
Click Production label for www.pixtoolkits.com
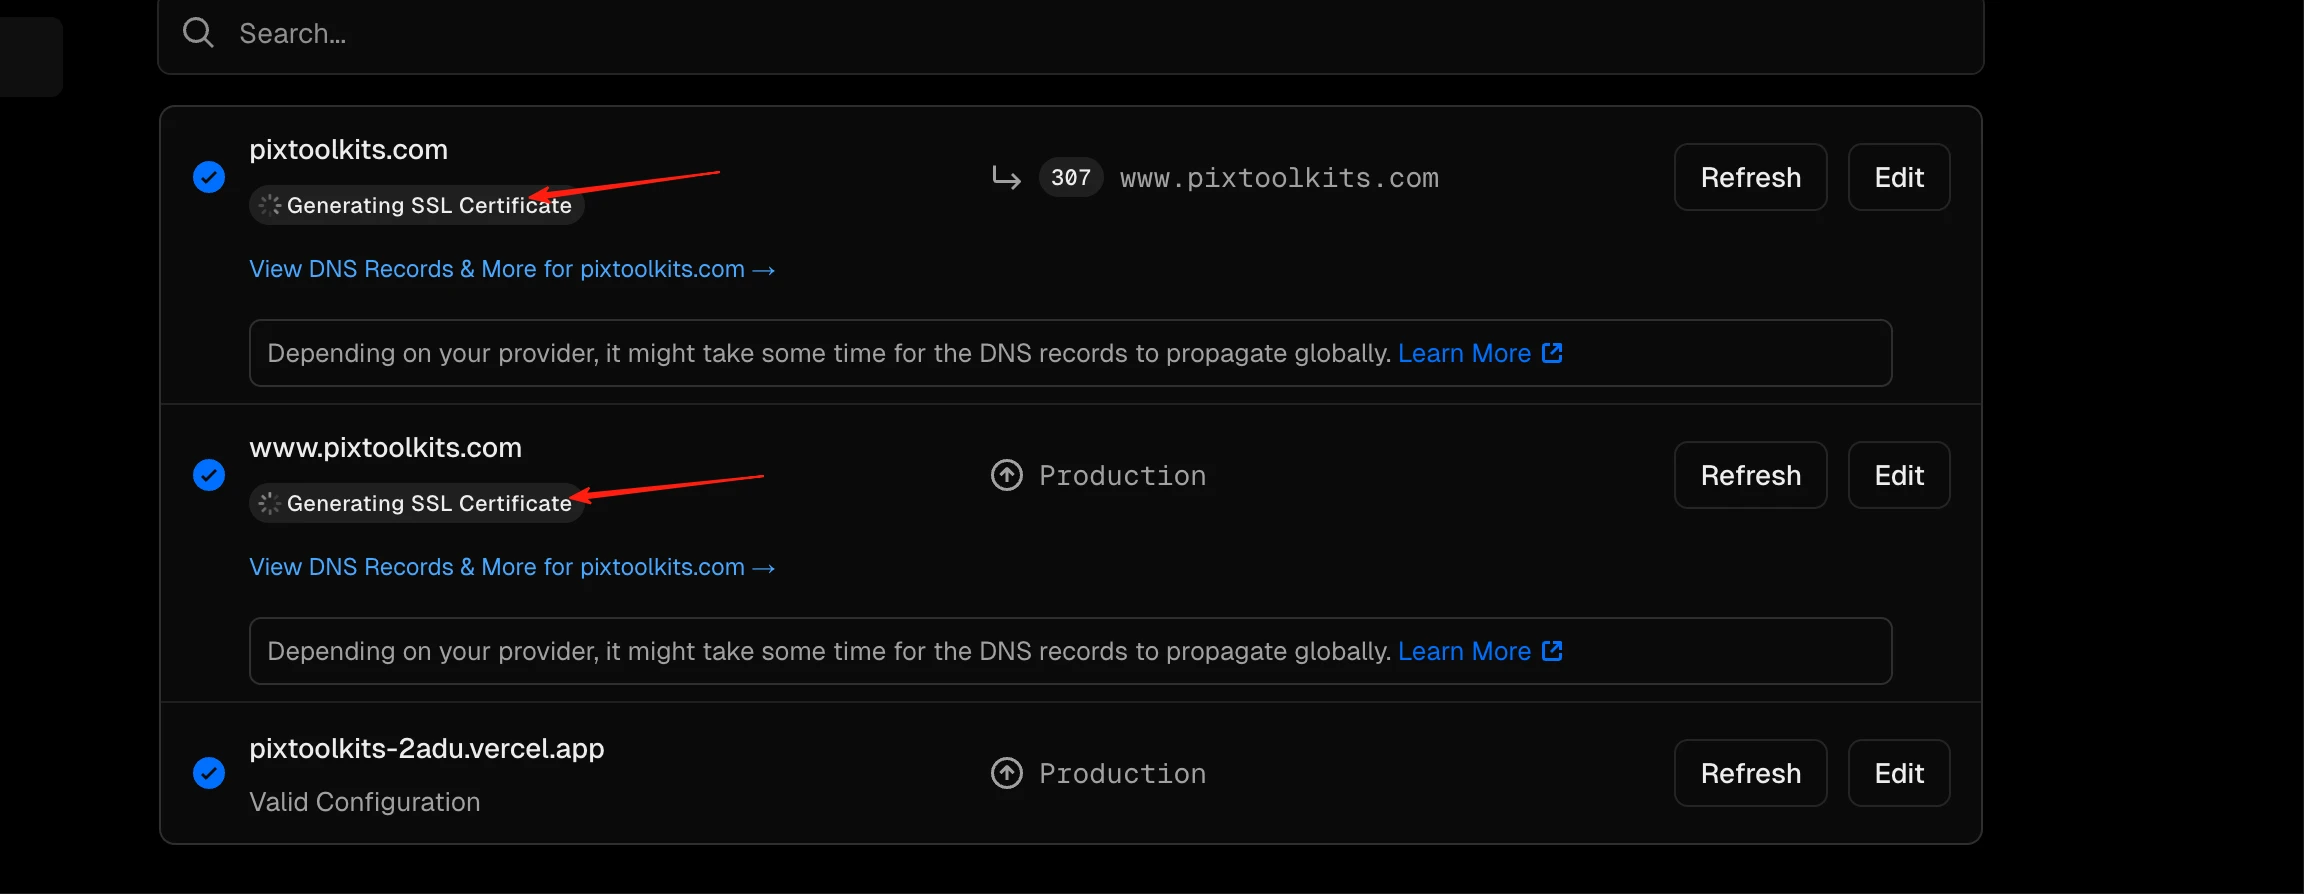(x=1122, y=476)
